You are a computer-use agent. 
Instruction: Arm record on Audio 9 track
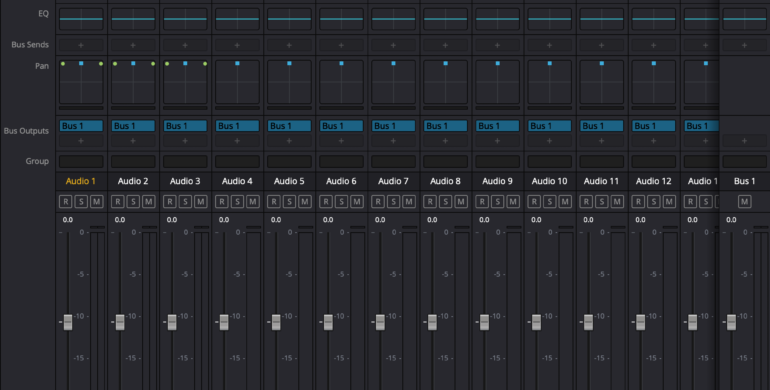click(x=482, y=201)
